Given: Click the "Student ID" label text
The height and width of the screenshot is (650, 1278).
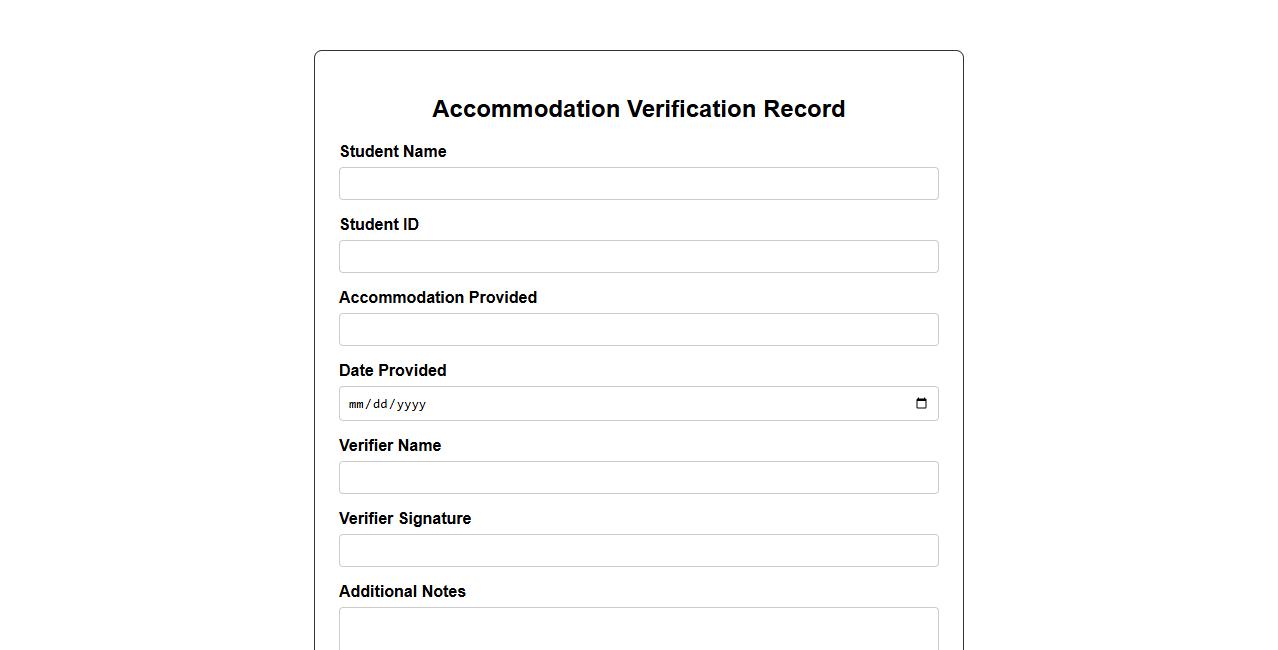Looking at the screenshot, I should [379, 225].
